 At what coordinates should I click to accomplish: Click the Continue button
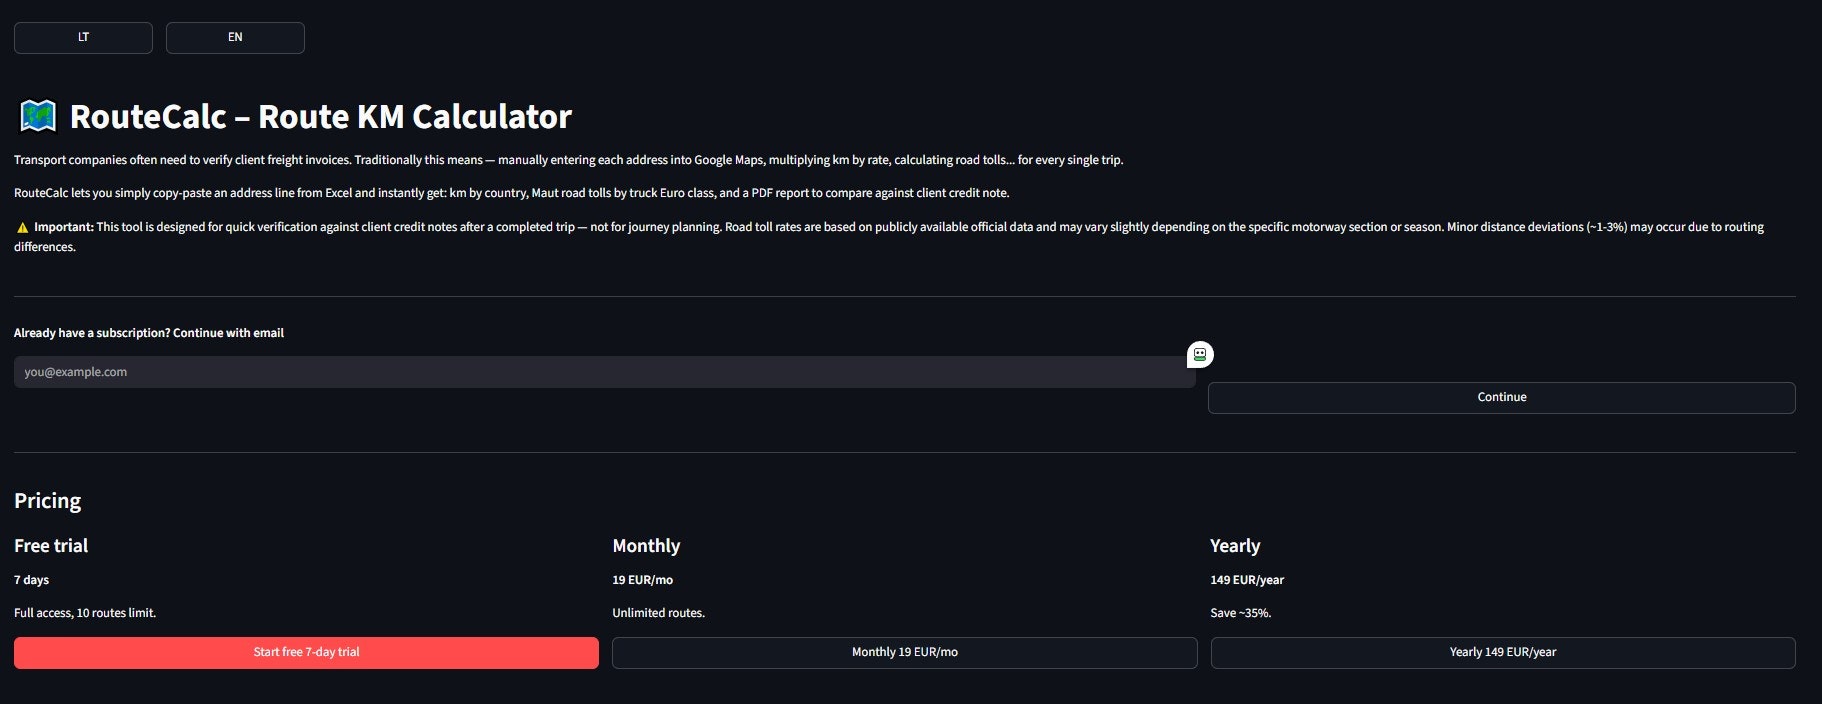[x=1501, y=398]
